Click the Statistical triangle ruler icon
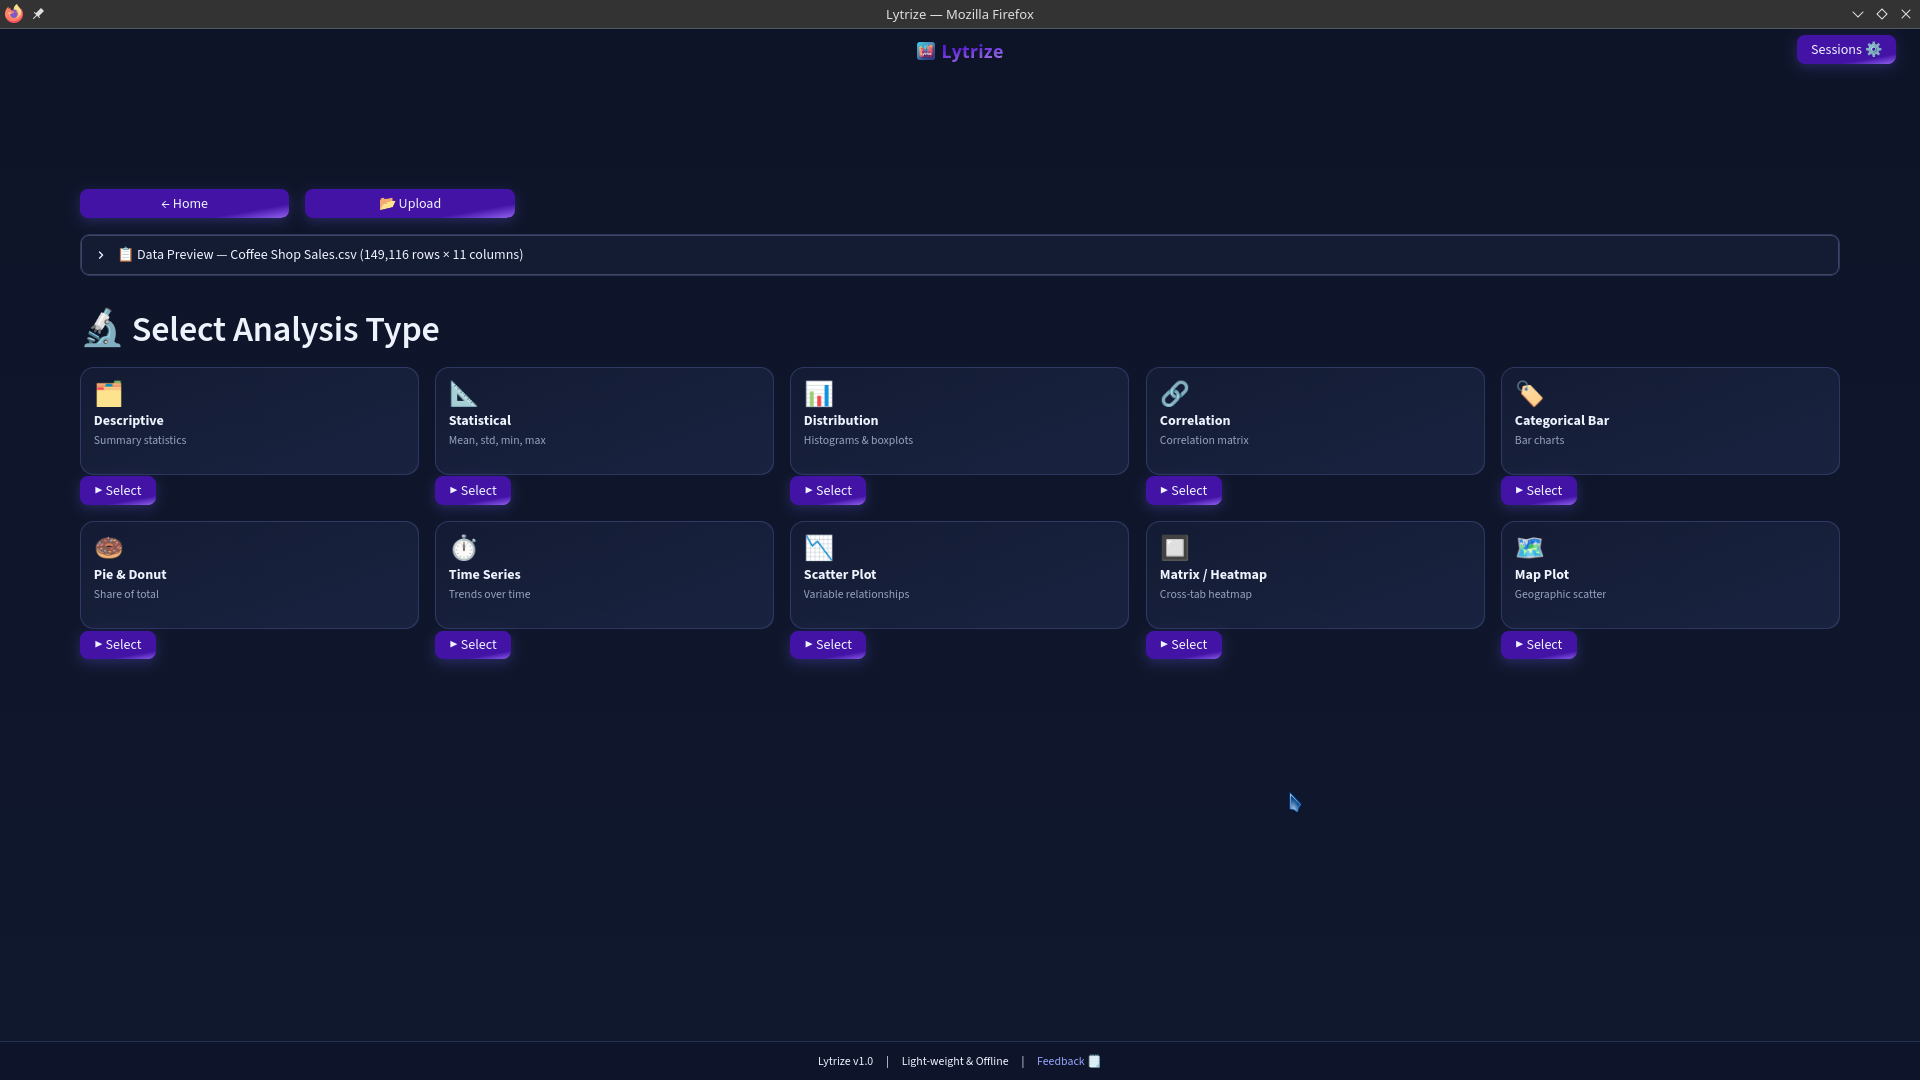This screenshot has width=1920, height=1080. 463,394
